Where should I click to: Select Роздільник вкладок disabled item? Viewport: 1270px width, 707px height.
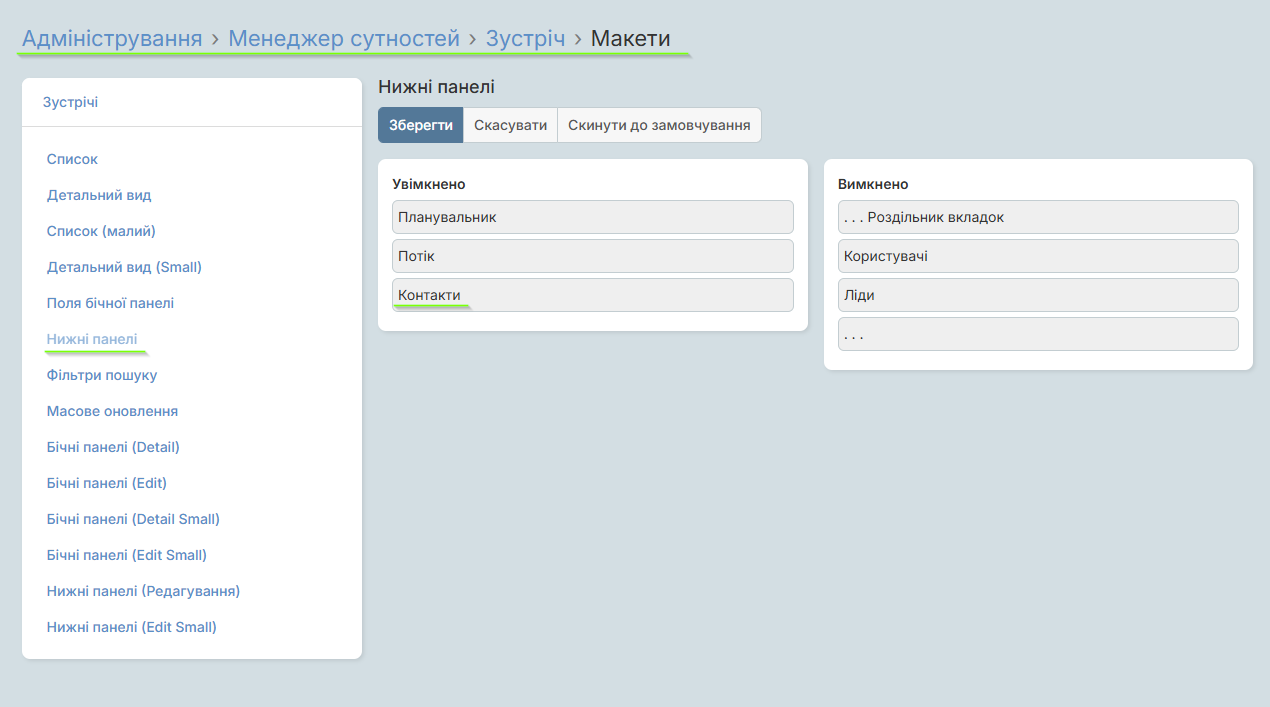[x=1038, y=217]
